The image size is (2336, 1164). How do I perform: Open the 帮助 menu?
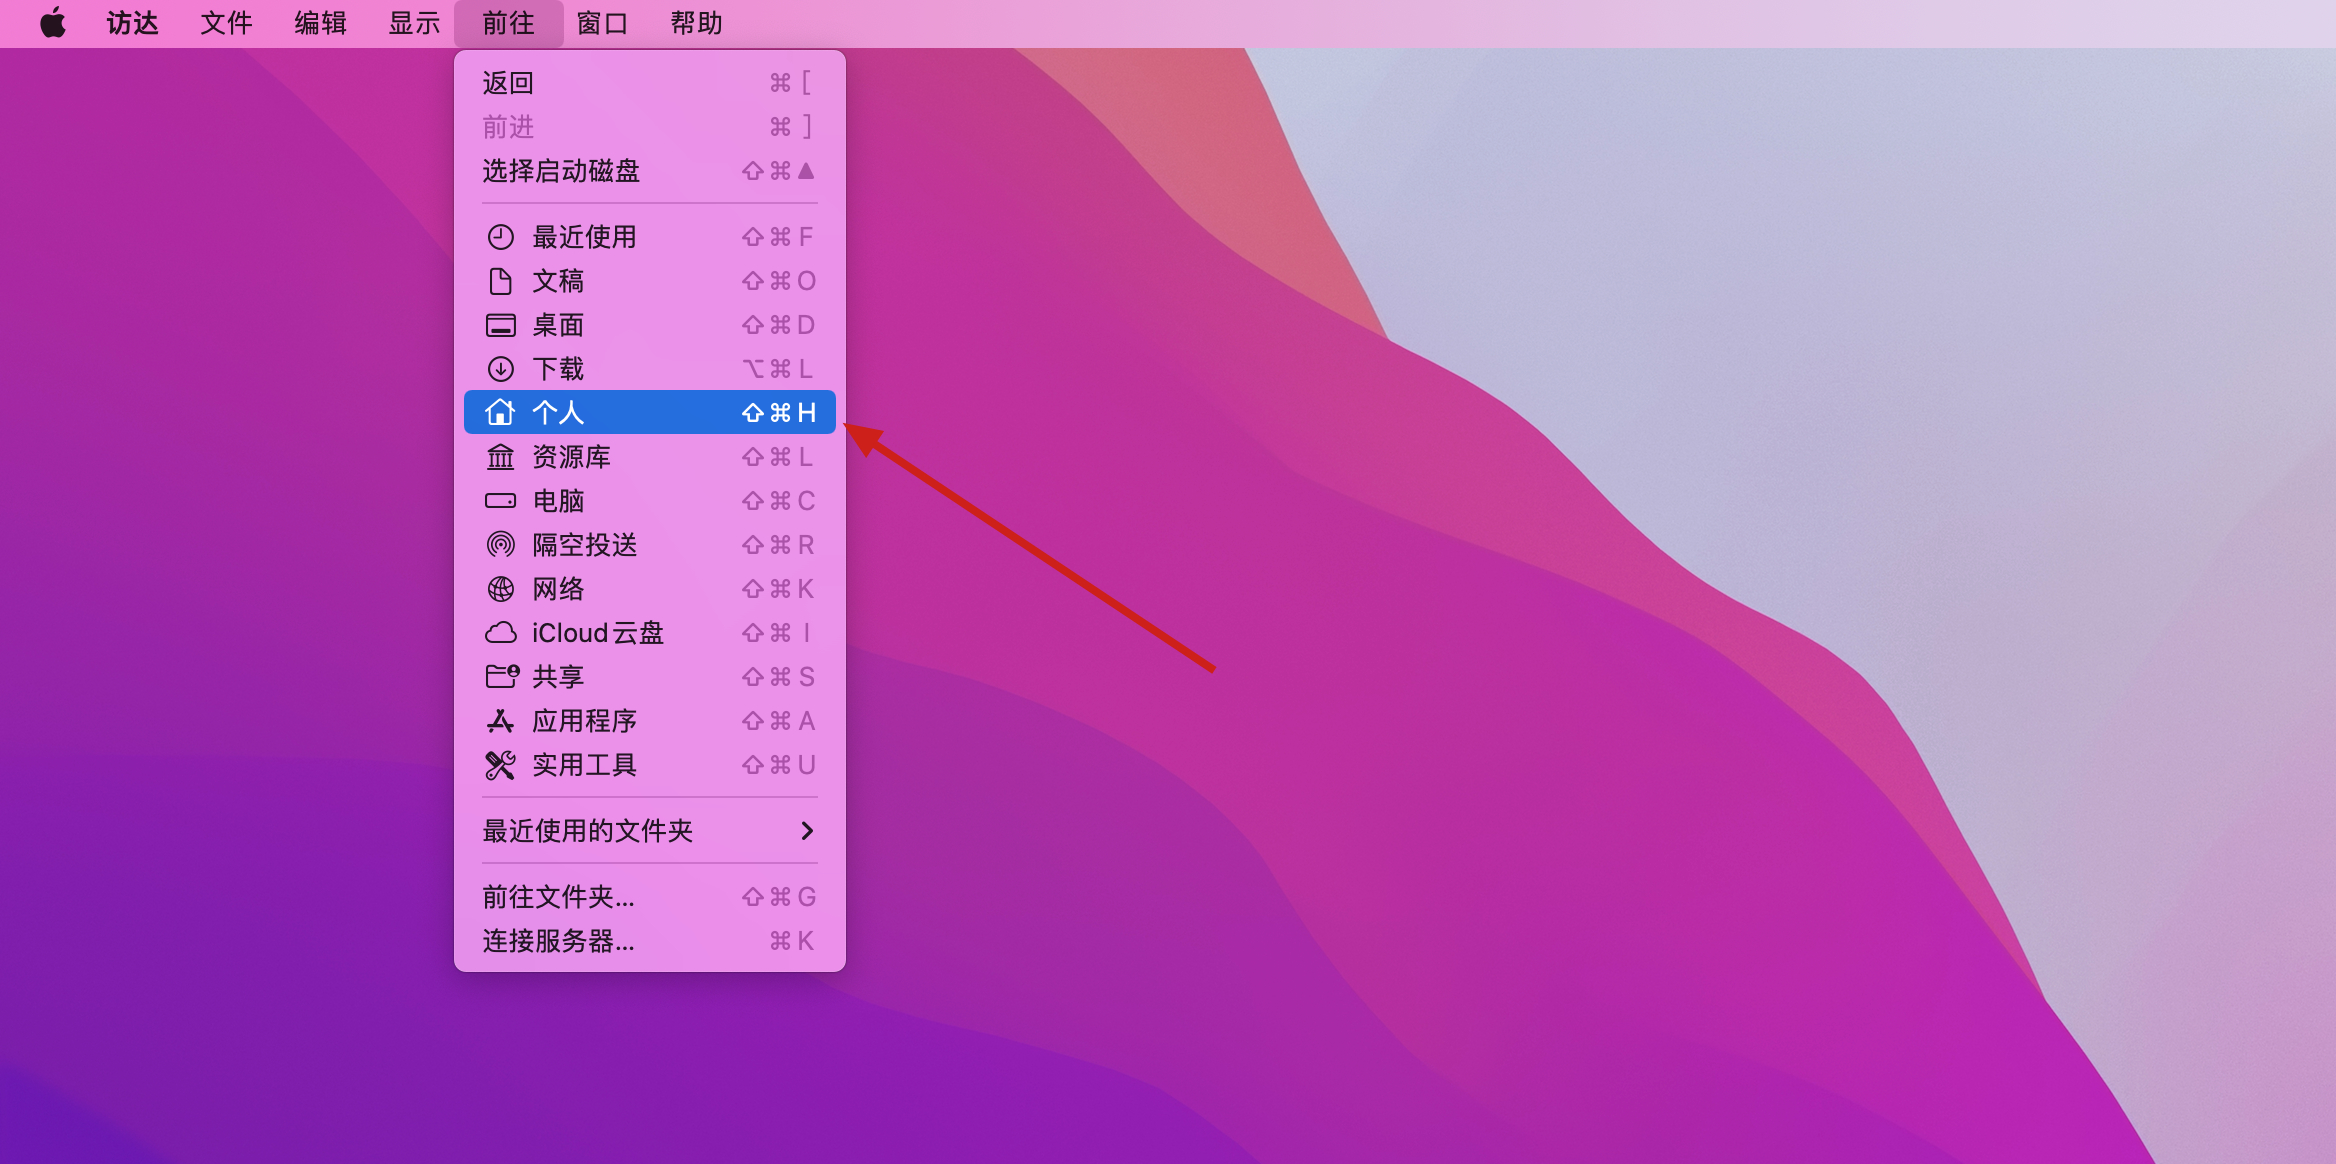pyautogui.click(x=696, y=23)
